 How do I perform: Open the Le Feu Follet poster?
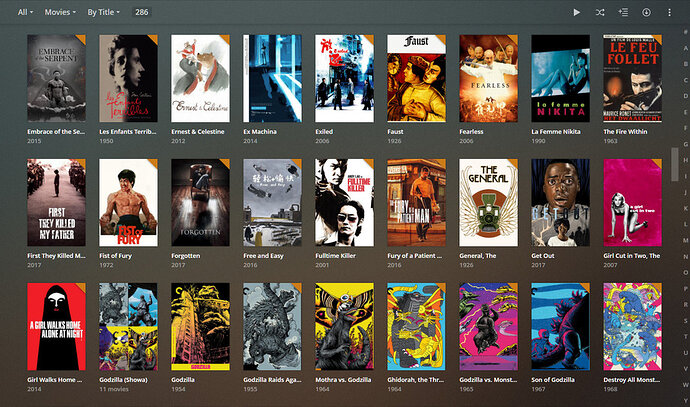(632, 78)
